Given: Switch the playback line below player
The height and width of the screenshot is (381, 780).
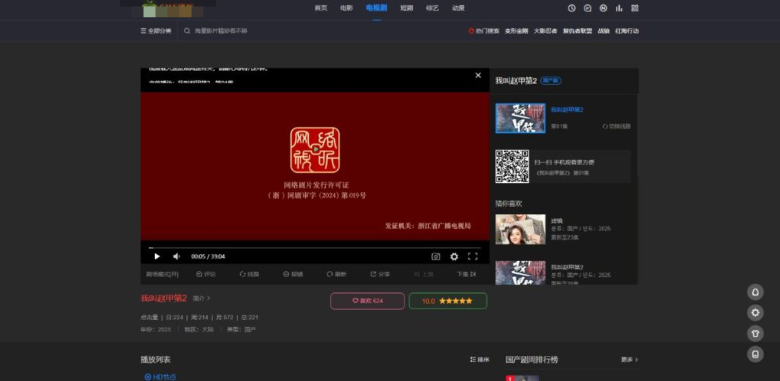Looking at the screenshot, I should click(x=249, y=274).
